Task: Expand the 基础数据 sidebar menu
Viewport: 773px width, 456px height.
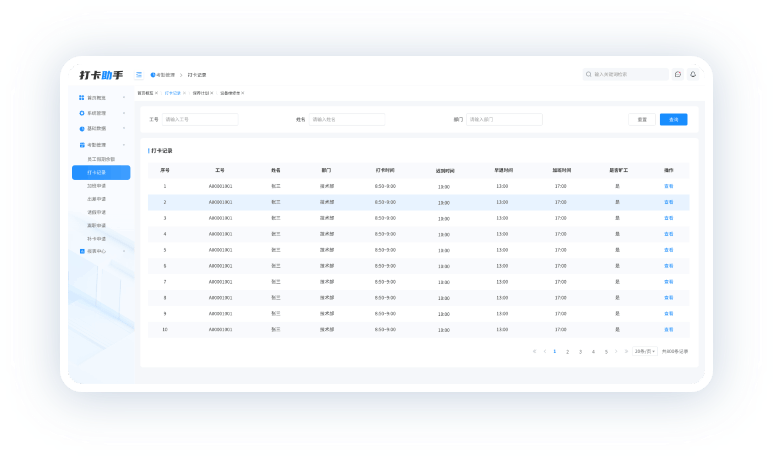Action: tap(123, 129)
